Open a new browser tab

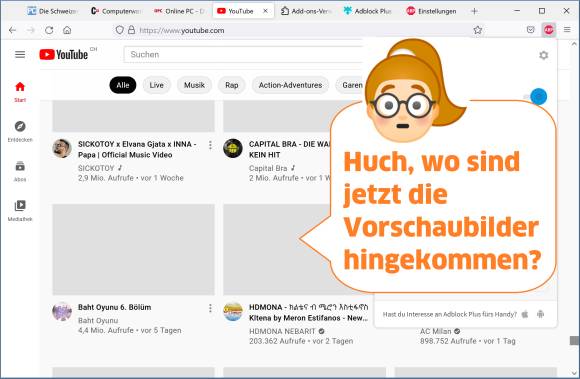point(474,11)
